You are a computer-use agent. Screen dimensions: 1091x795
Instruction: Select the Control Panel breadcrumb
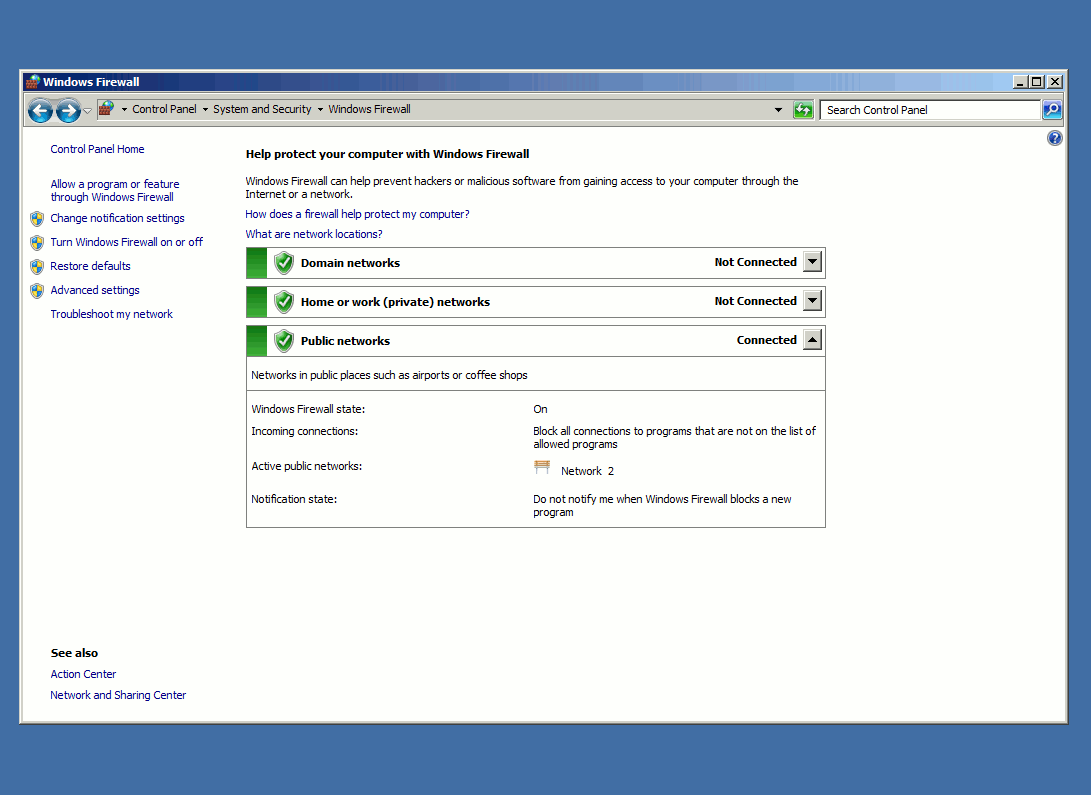click(x=164, y=109)
